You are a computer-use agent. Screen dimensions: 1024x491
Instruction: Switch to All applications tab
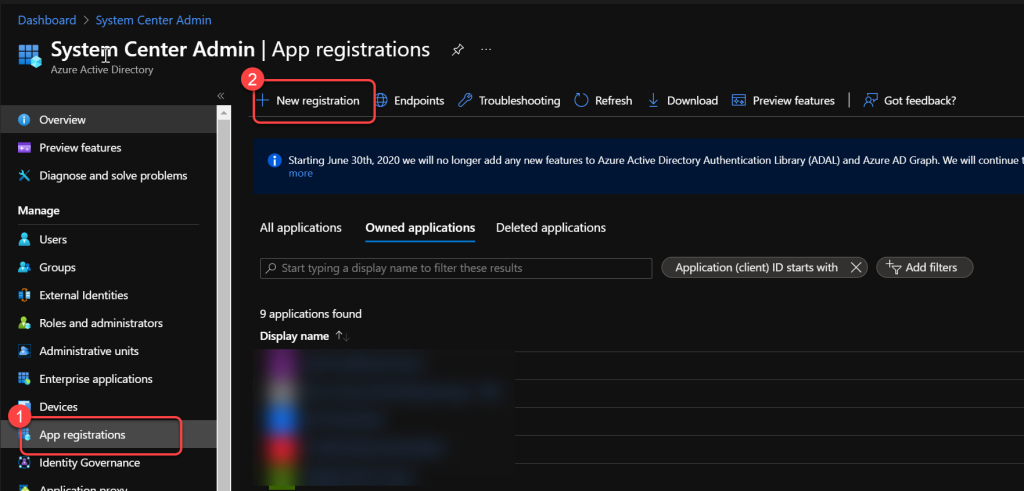(x=300, y=227)
